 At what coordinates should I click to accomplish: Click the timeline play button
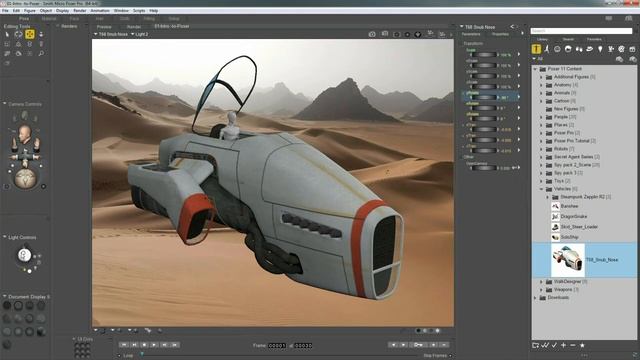[x=154, y=345]
